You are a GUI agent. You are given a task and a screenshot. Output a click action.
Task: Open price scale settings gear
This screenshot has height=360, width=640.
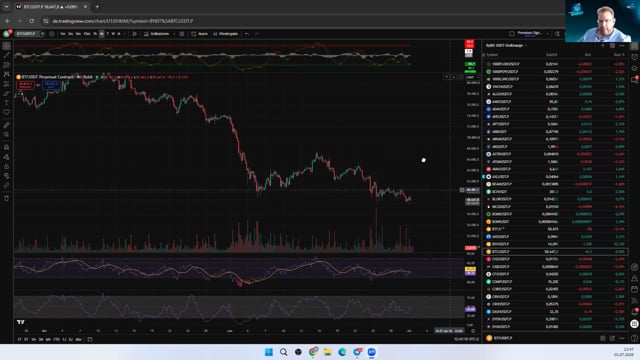473,331
